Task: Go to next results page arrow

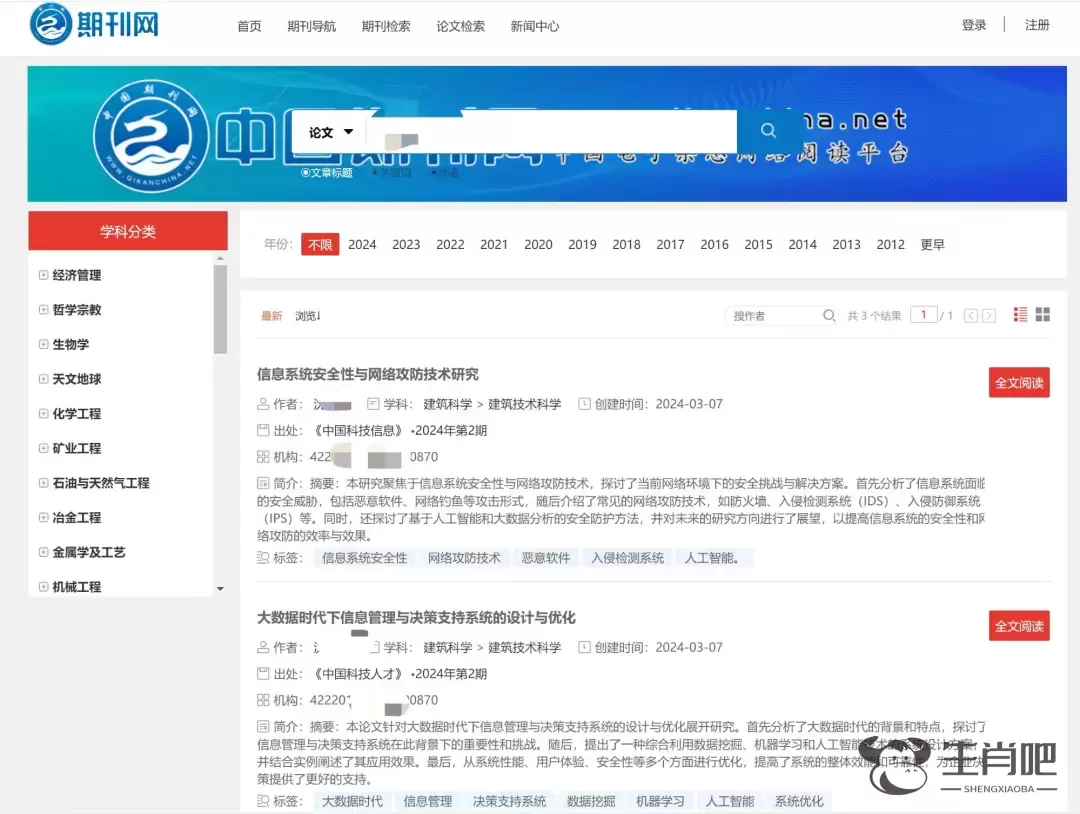Action: 989,316
